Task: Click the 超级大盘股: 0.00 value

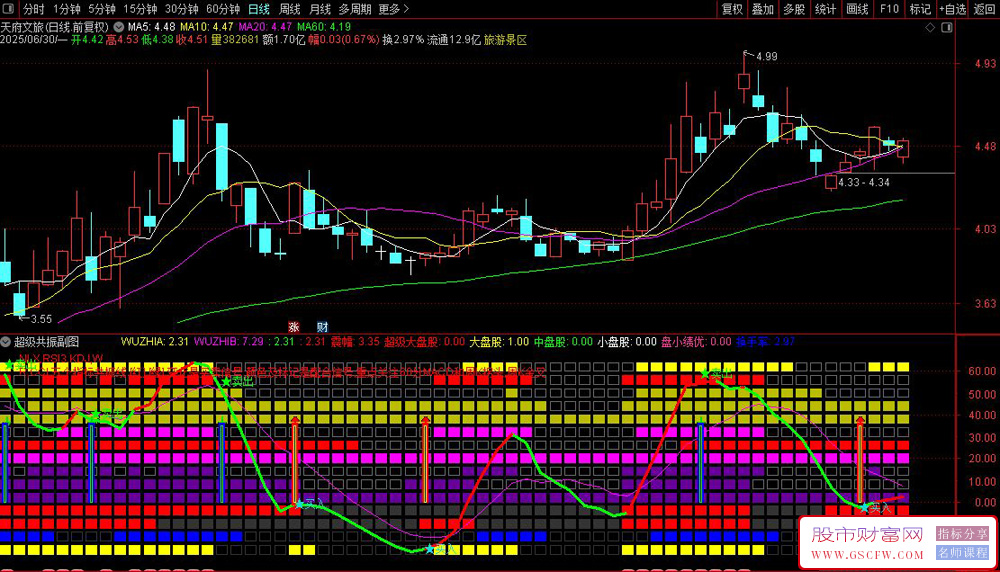Action: click(x=424, y=342)
